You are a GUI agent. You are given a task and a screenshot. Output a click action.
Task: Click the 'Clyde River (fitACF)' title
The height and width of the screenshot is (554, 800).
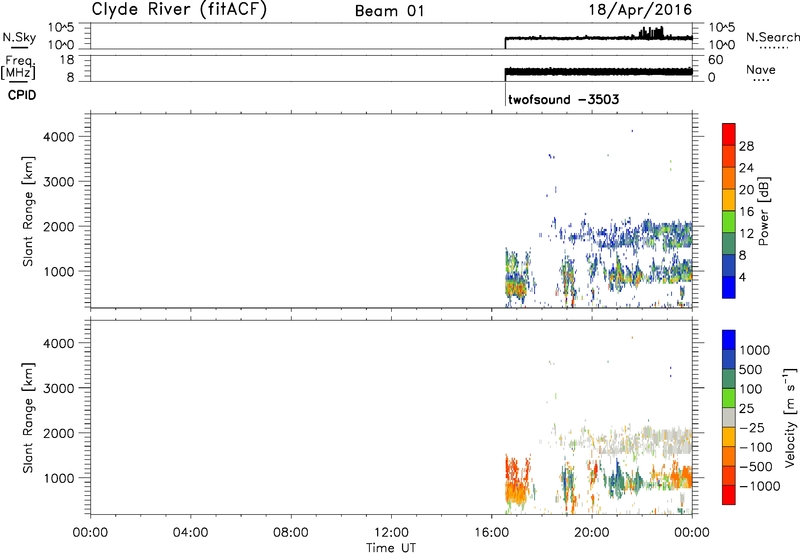coord(179,9)
